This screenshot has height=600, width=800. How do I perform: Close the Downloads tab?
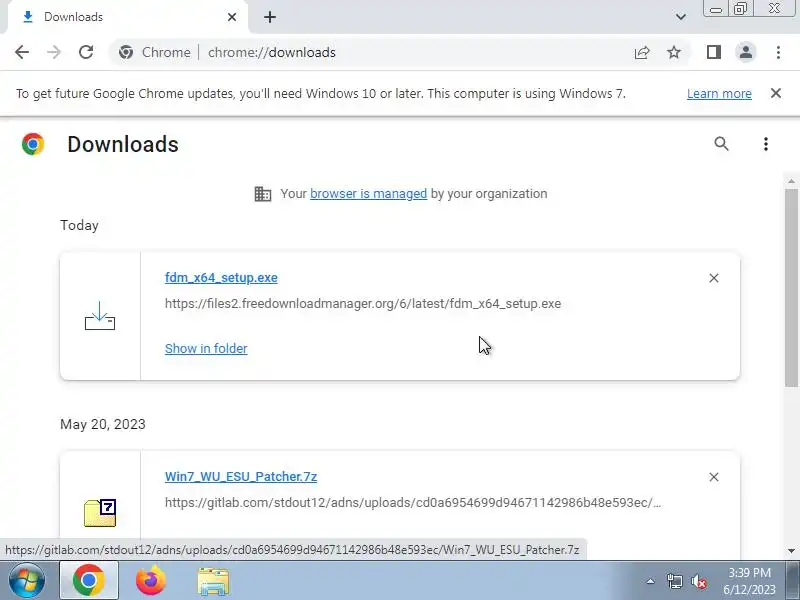point(232,17)
